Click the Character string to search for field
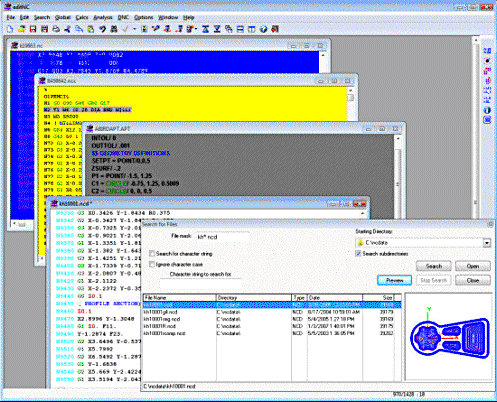Viewport: 497px width, 402px height. pyautogui.click(x=201, y=284)
